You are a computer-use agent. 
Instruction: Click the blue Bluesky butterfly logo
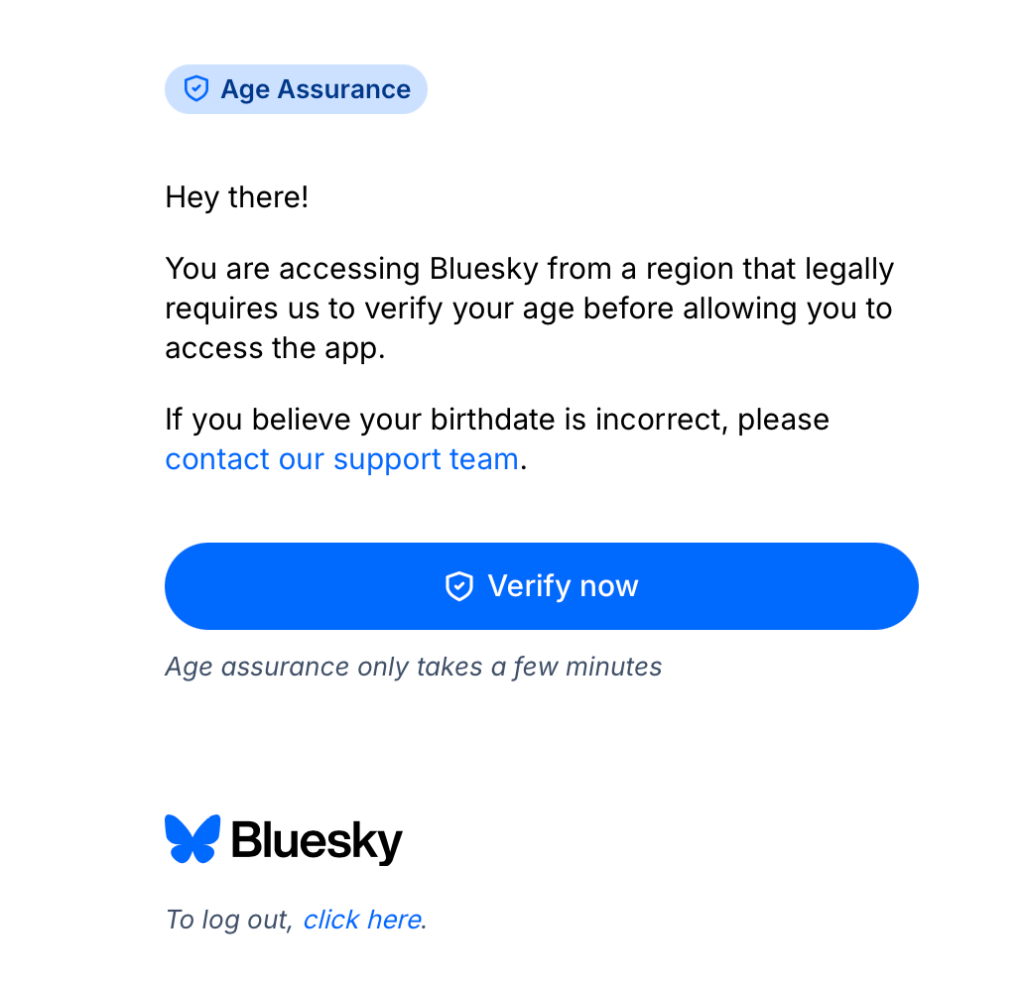click(192, 839)
